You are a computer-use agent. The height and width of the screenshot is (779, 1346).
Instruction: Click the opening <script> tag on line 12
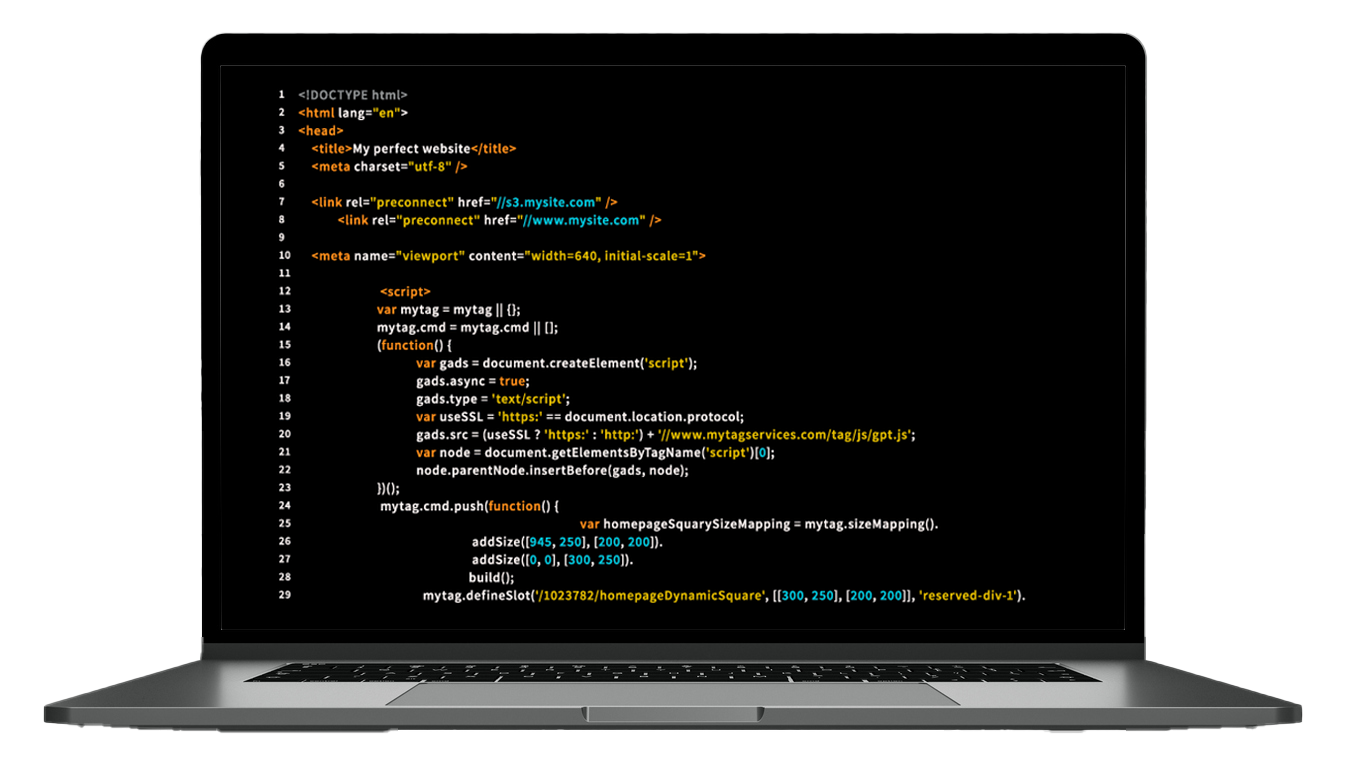405,292
